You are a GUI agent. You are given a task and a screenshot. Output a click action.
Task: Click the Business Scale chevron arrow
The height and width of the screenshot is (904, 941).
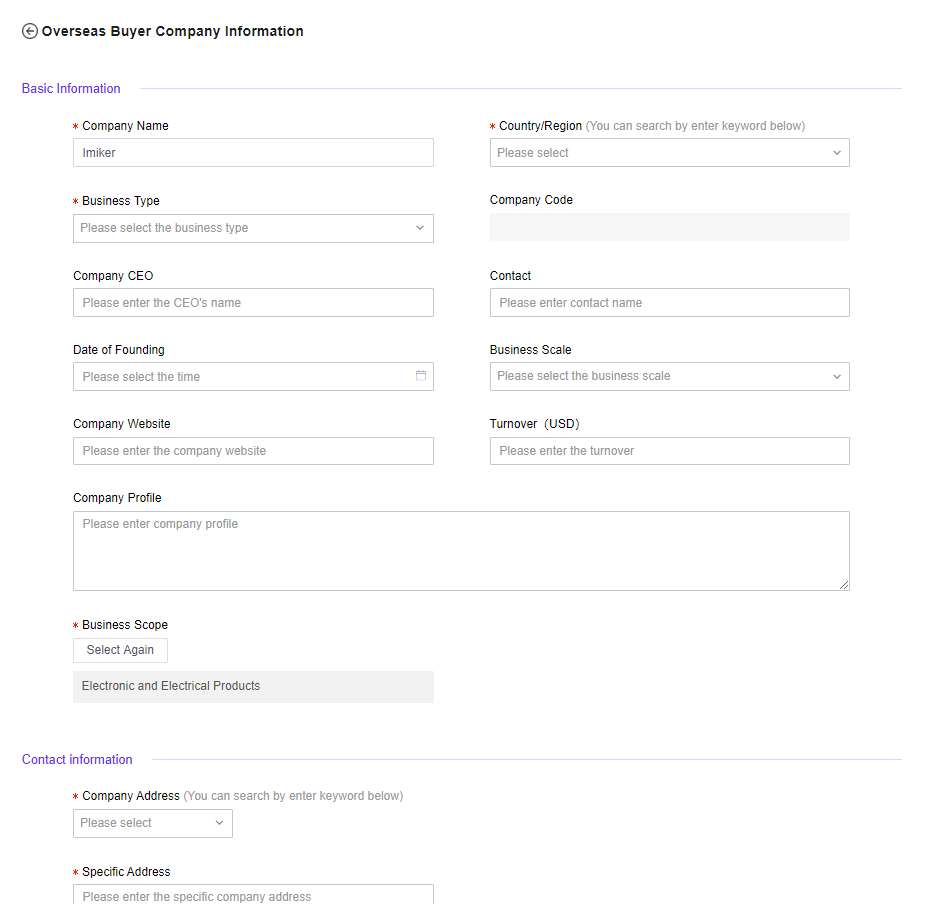[x=837, y=376]
